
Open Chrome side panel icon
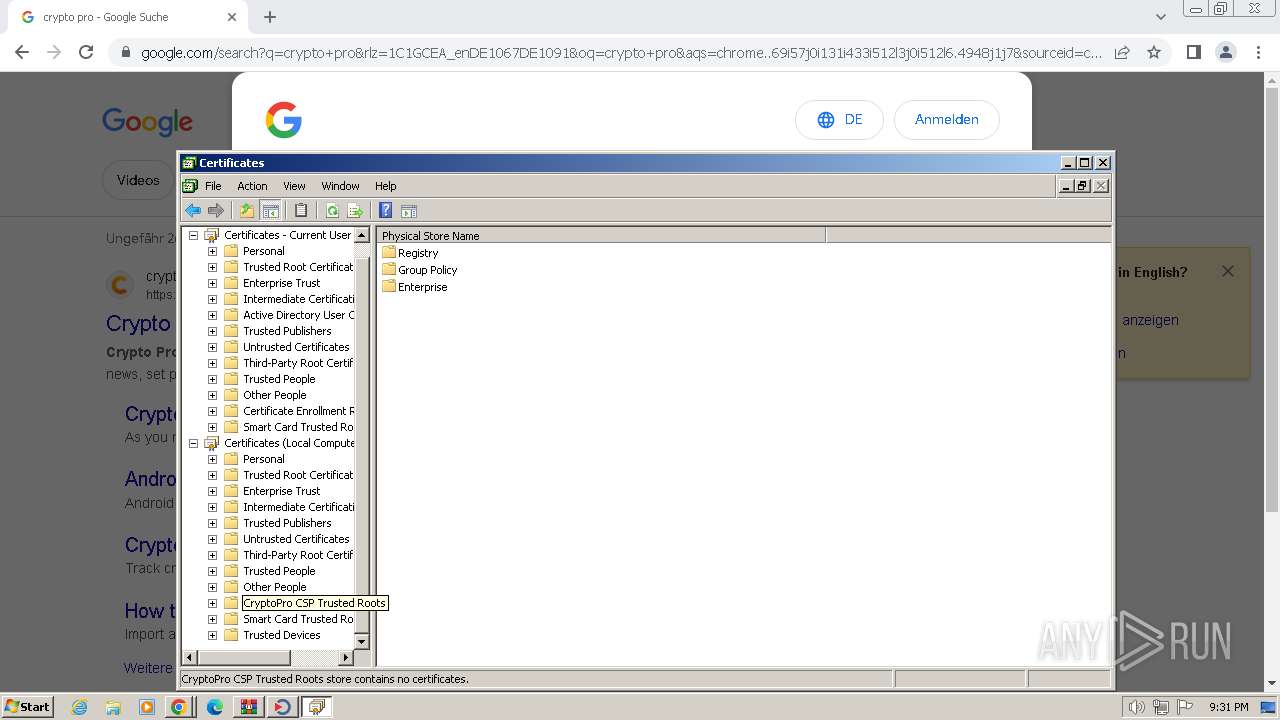coord(1193,52)
